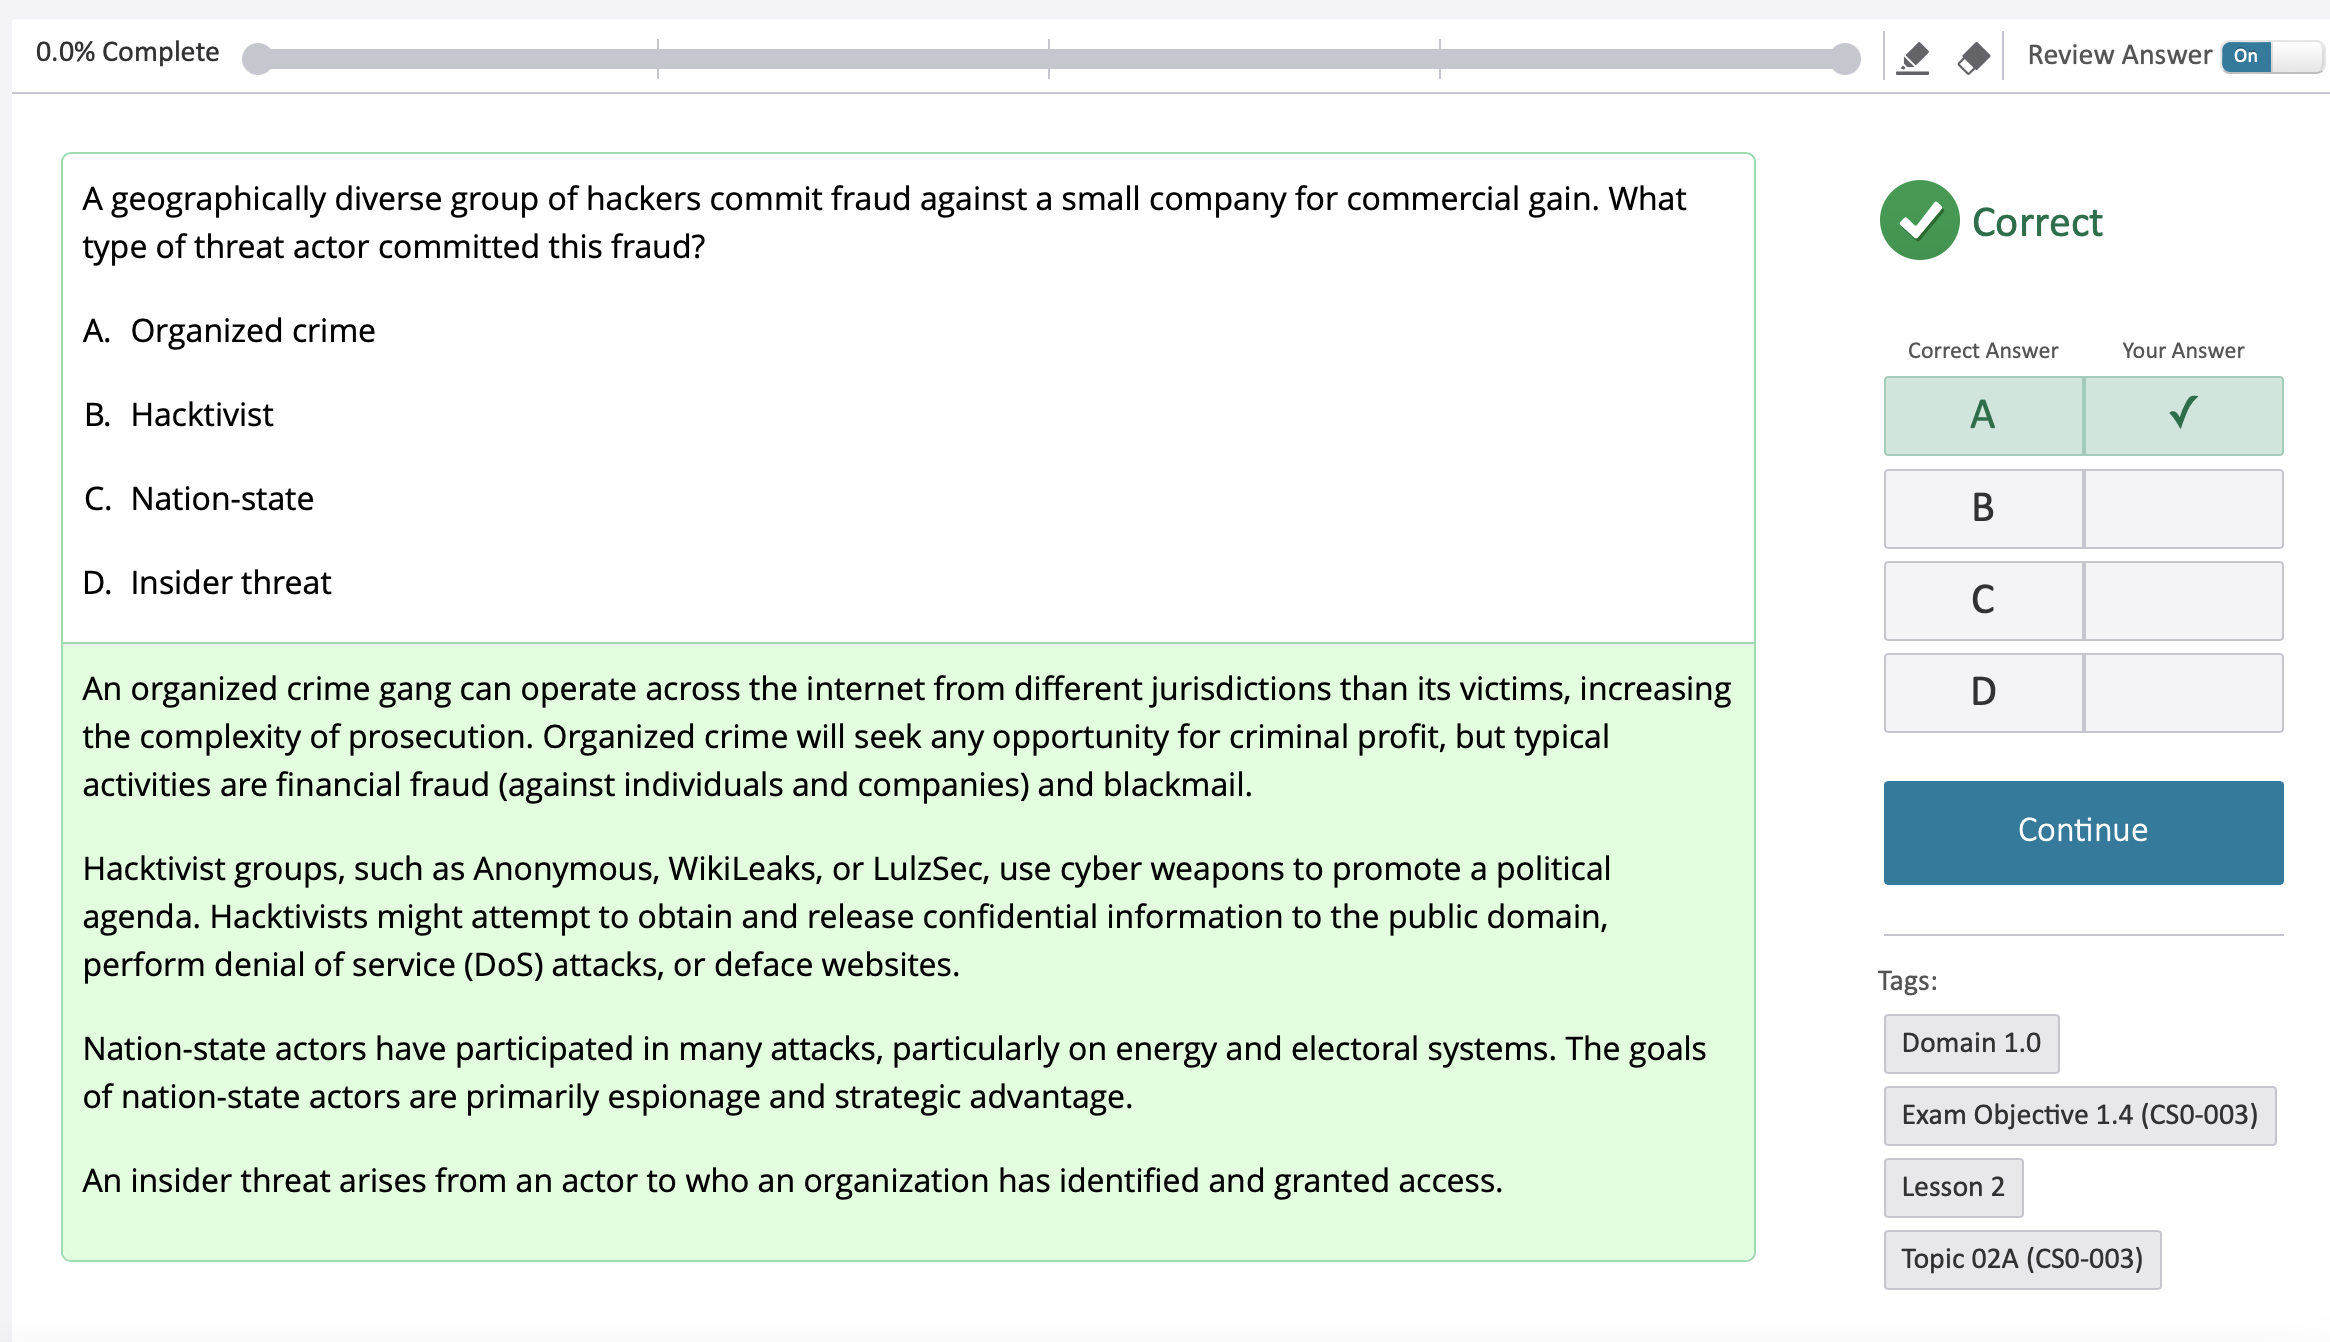
Task: Choose answer option A Organized crime
Action: (x=252, y=331)
